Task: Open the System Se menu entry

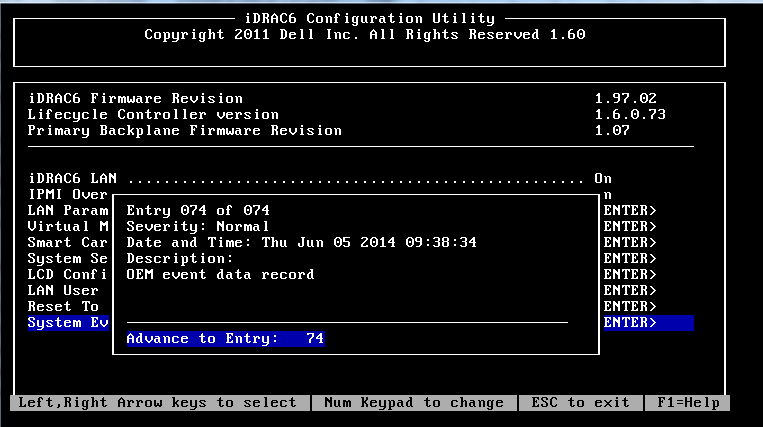Action: 68,259
